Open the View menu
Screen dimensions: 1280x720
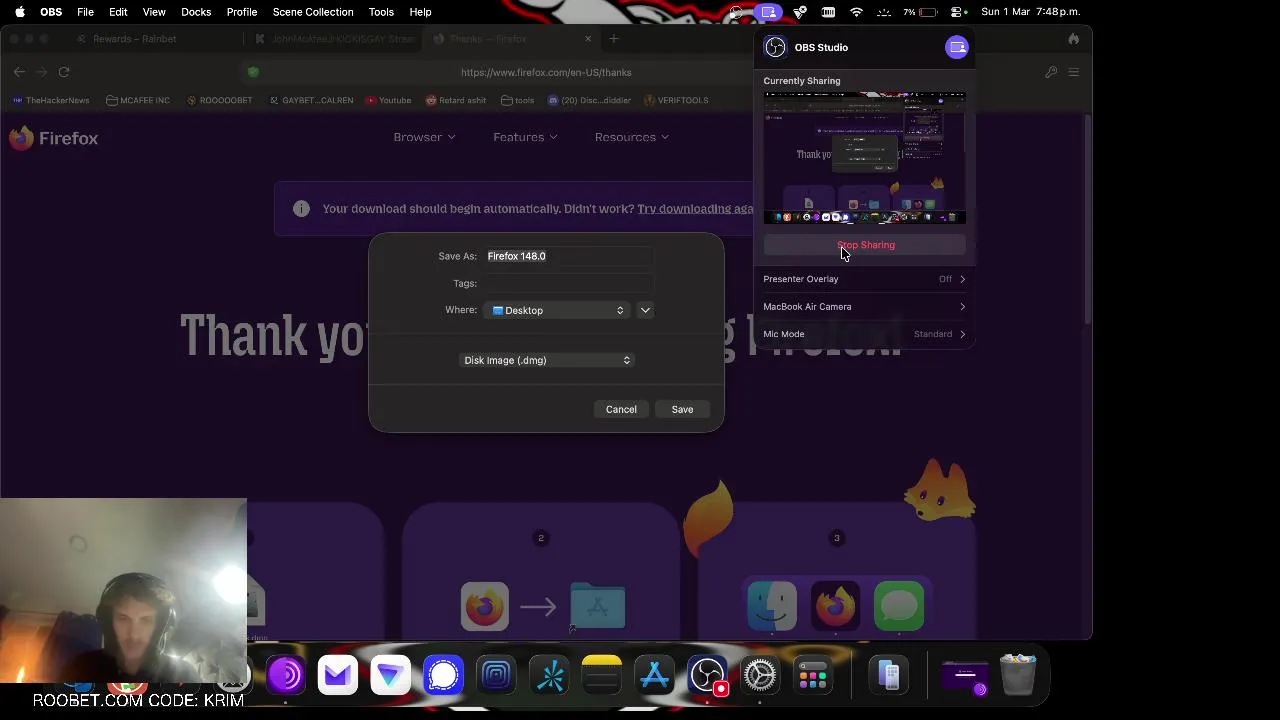(x=154, y=12)
